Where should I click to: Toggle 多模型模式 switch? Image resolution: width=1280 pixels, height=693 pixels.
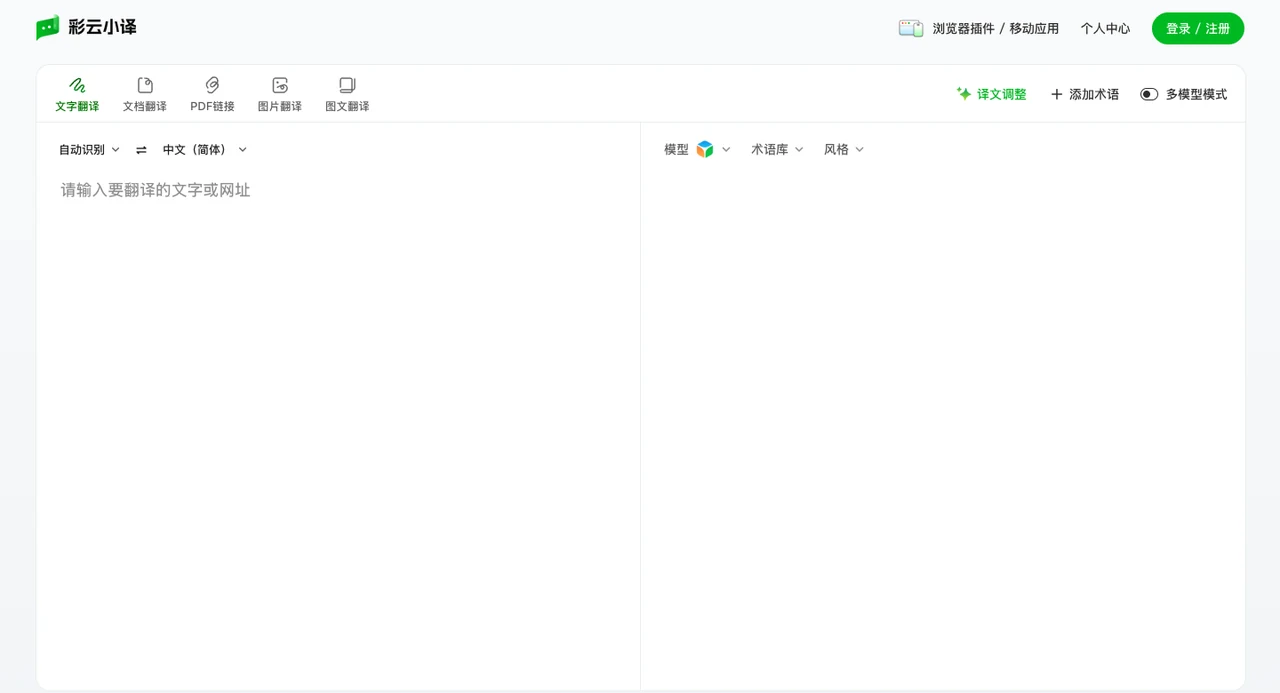[x=1149, y=94]
